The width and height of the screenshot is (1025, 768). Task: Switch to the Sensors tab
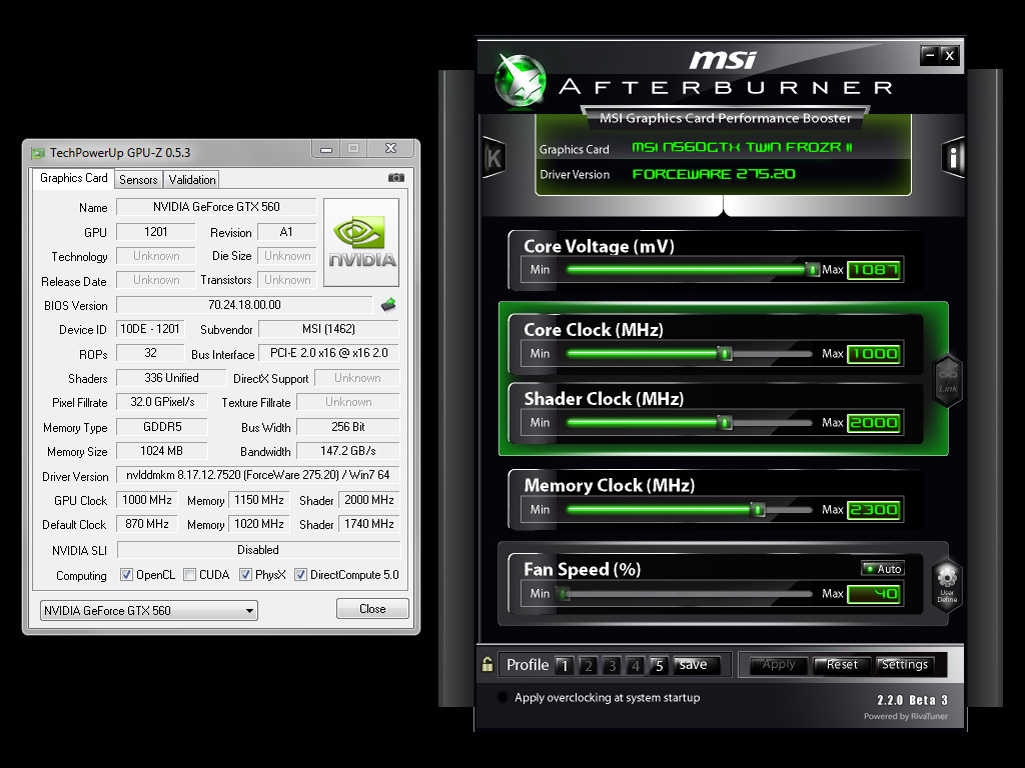[x=138, y=180]
